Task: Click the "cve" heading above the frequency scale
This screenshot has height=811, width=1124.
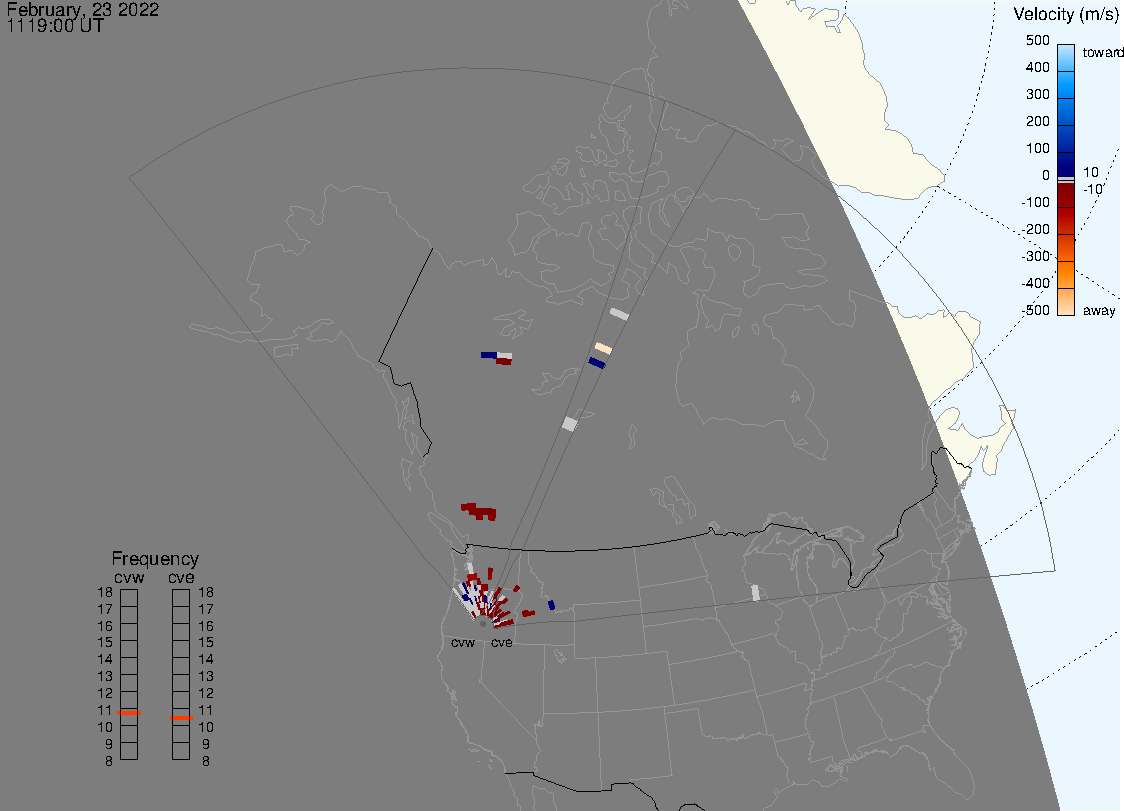Action: click(181, 578)
